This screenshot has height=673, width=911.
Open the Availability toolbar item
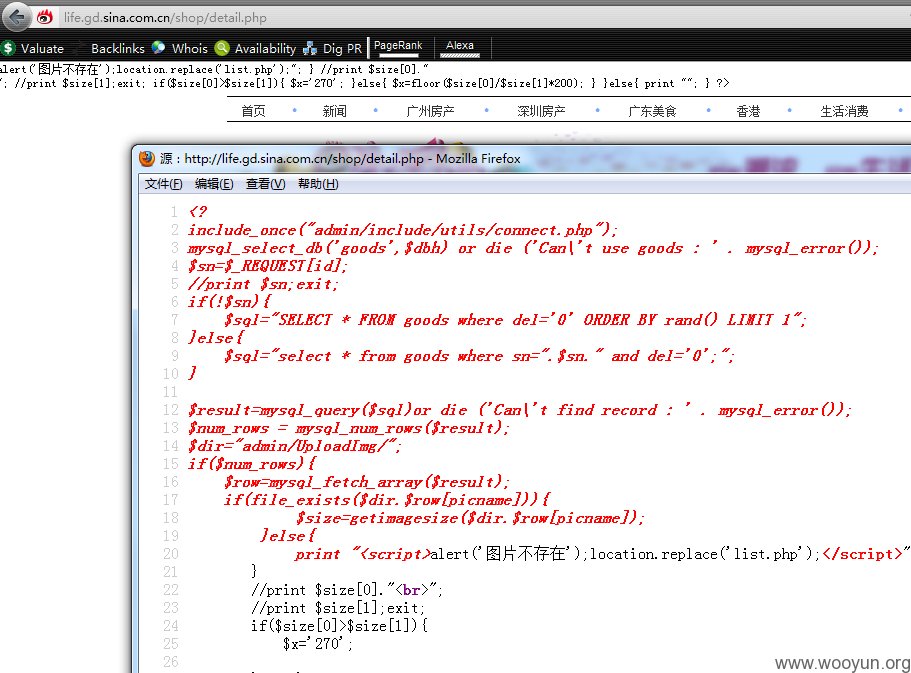pos(265,49)
